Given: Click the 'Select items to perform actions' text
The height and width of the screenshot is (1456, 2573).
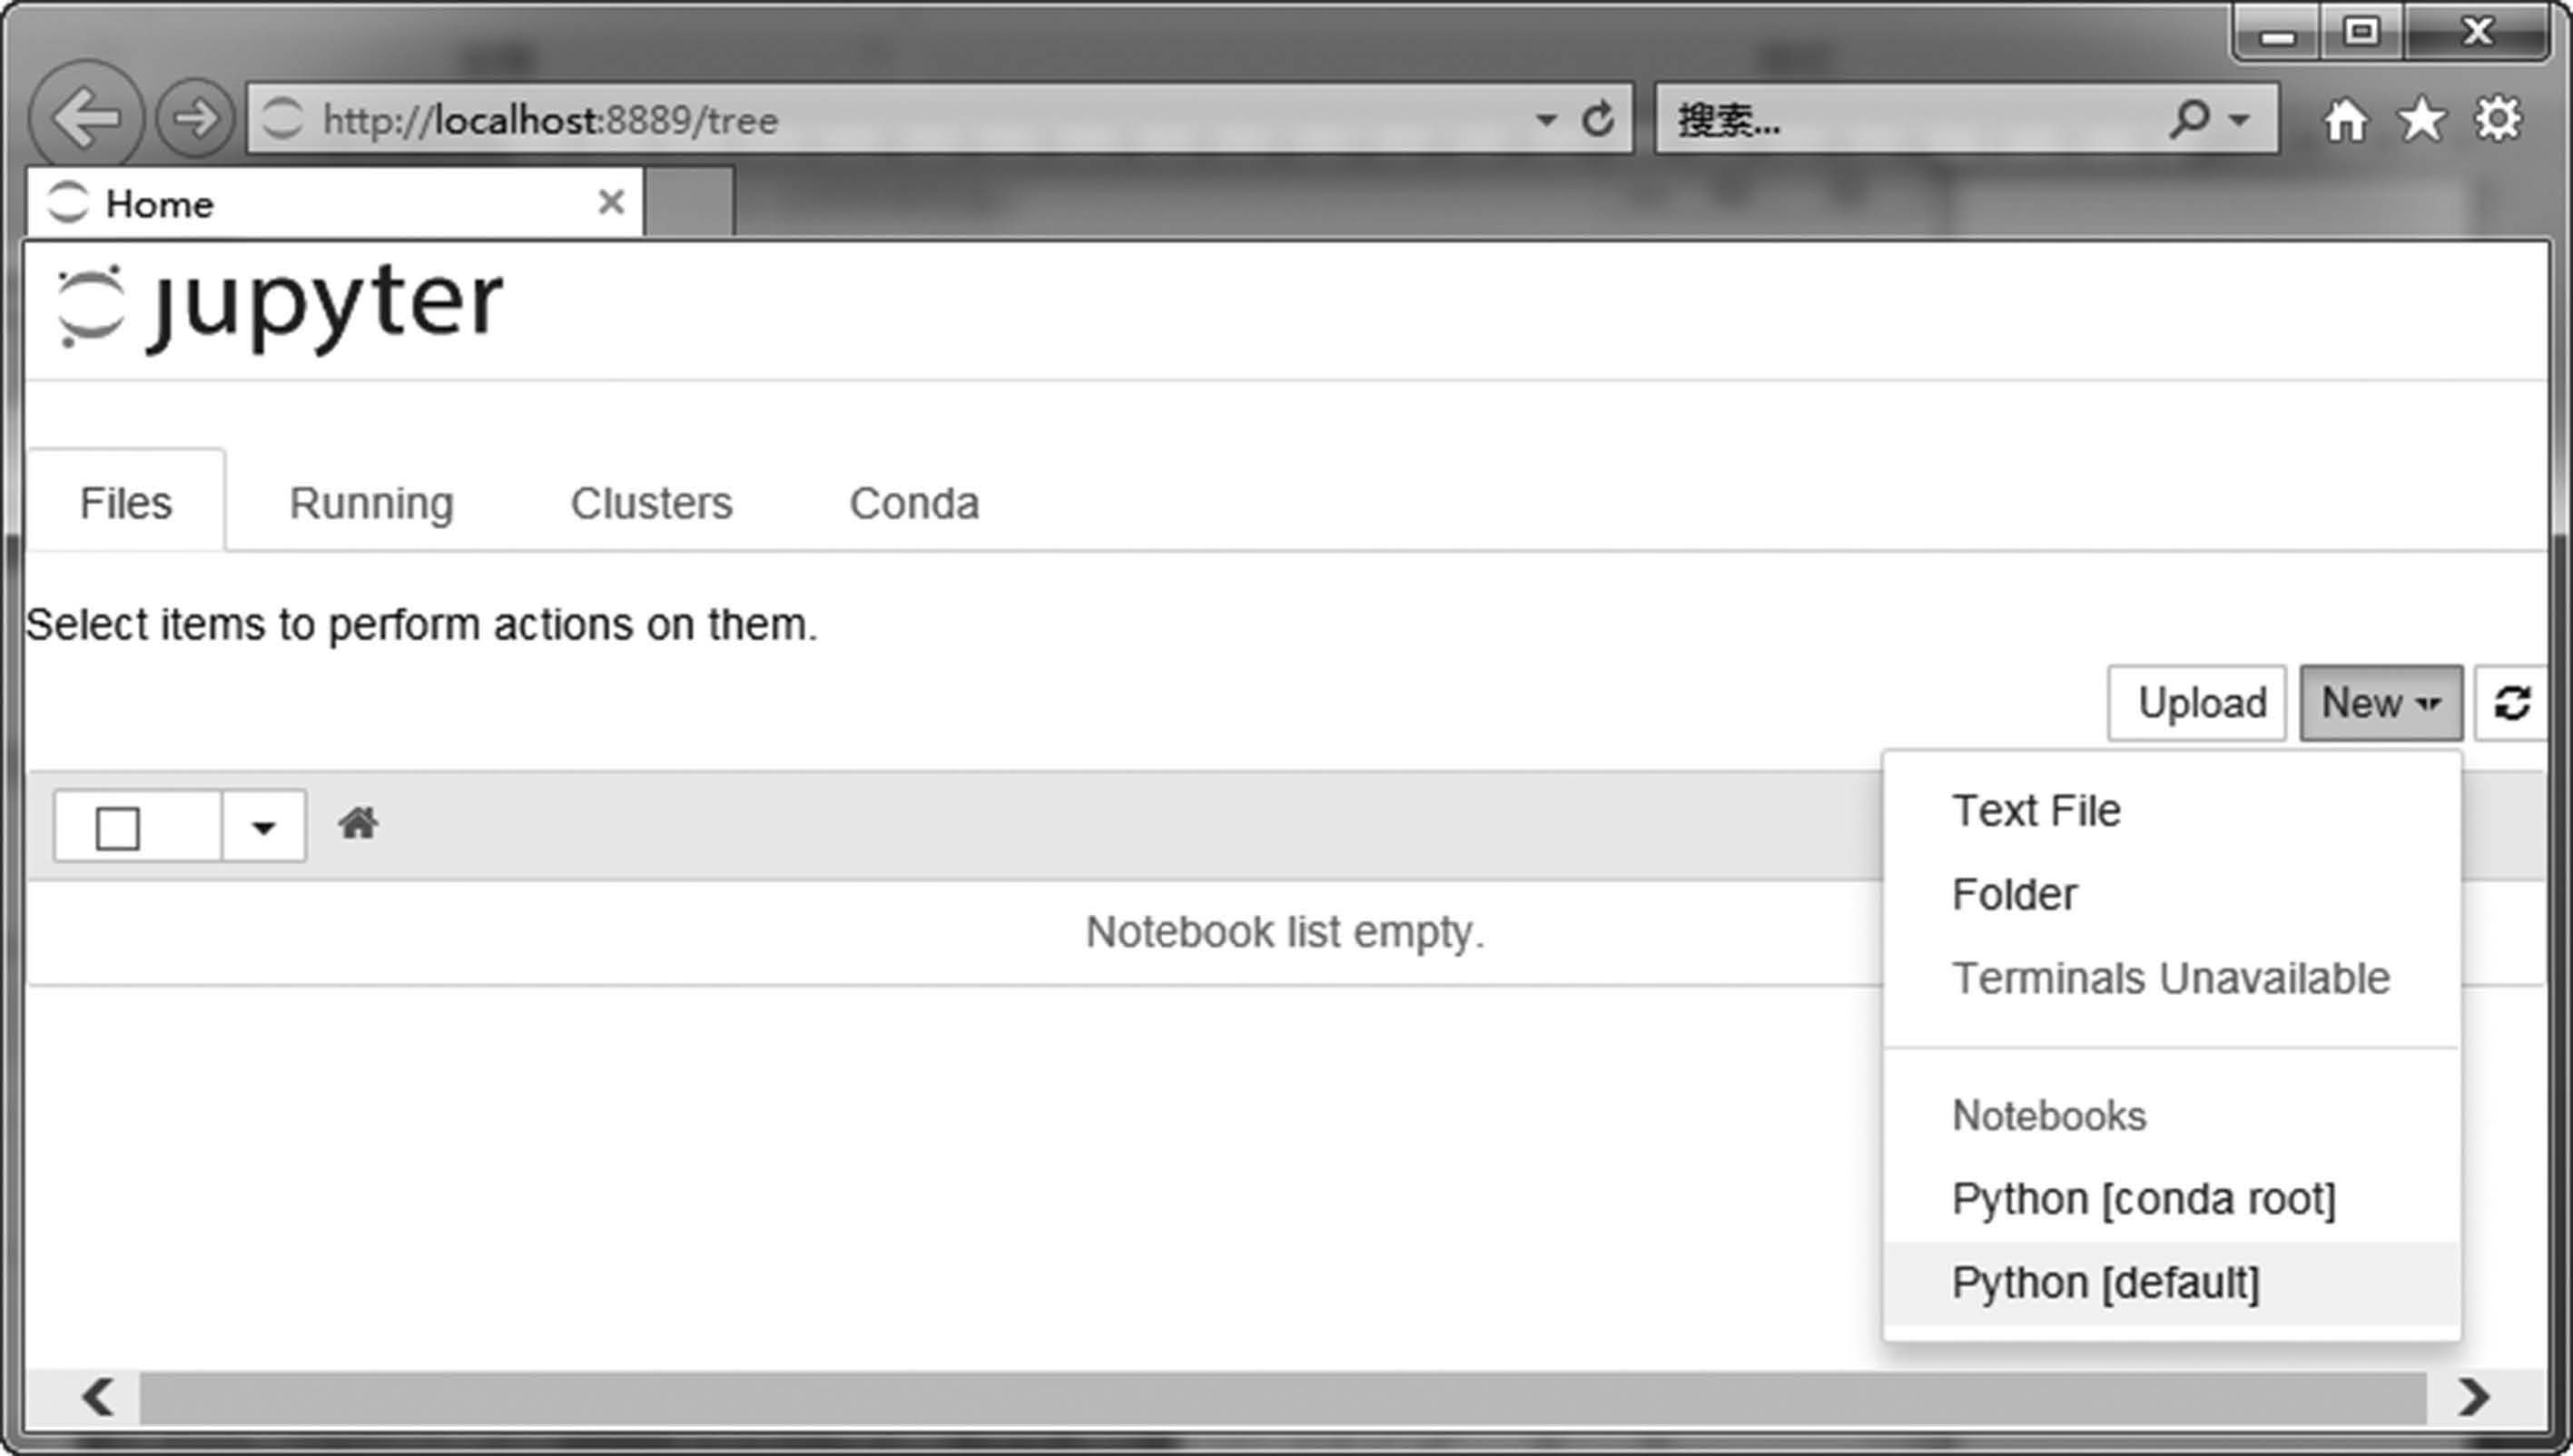Looking at the screenshot, I should [x=421, y=624].
